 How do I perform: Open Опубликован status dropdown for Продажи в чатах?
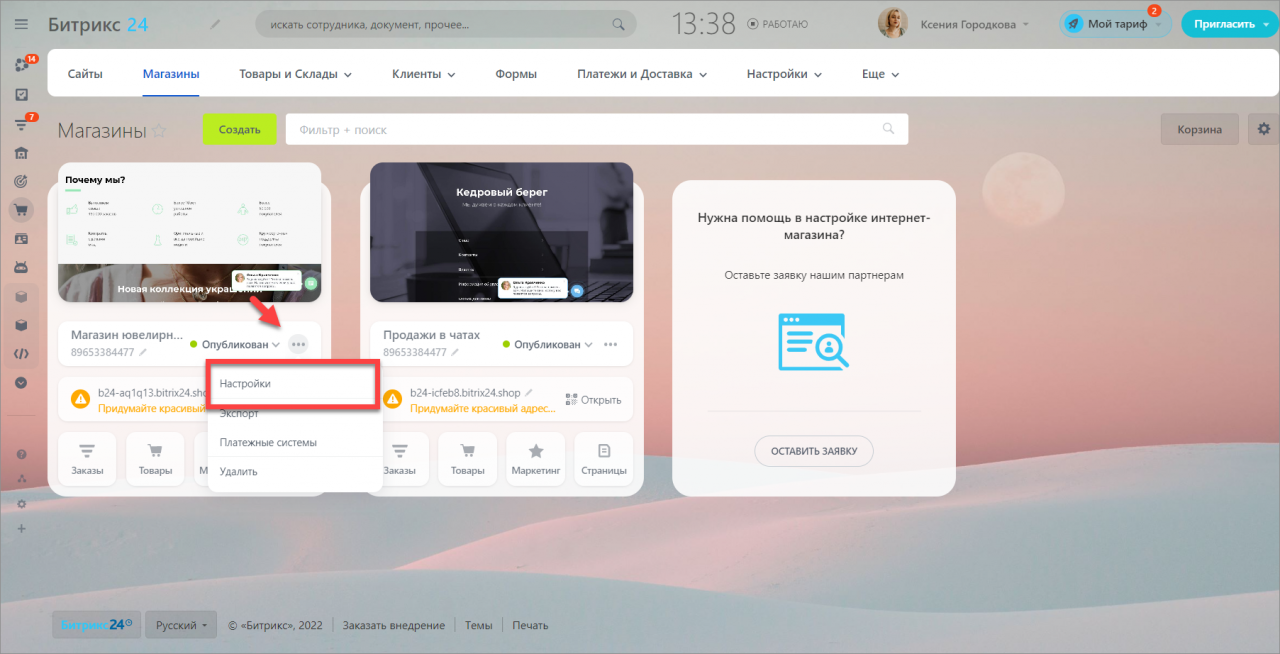tap(548, 344)
